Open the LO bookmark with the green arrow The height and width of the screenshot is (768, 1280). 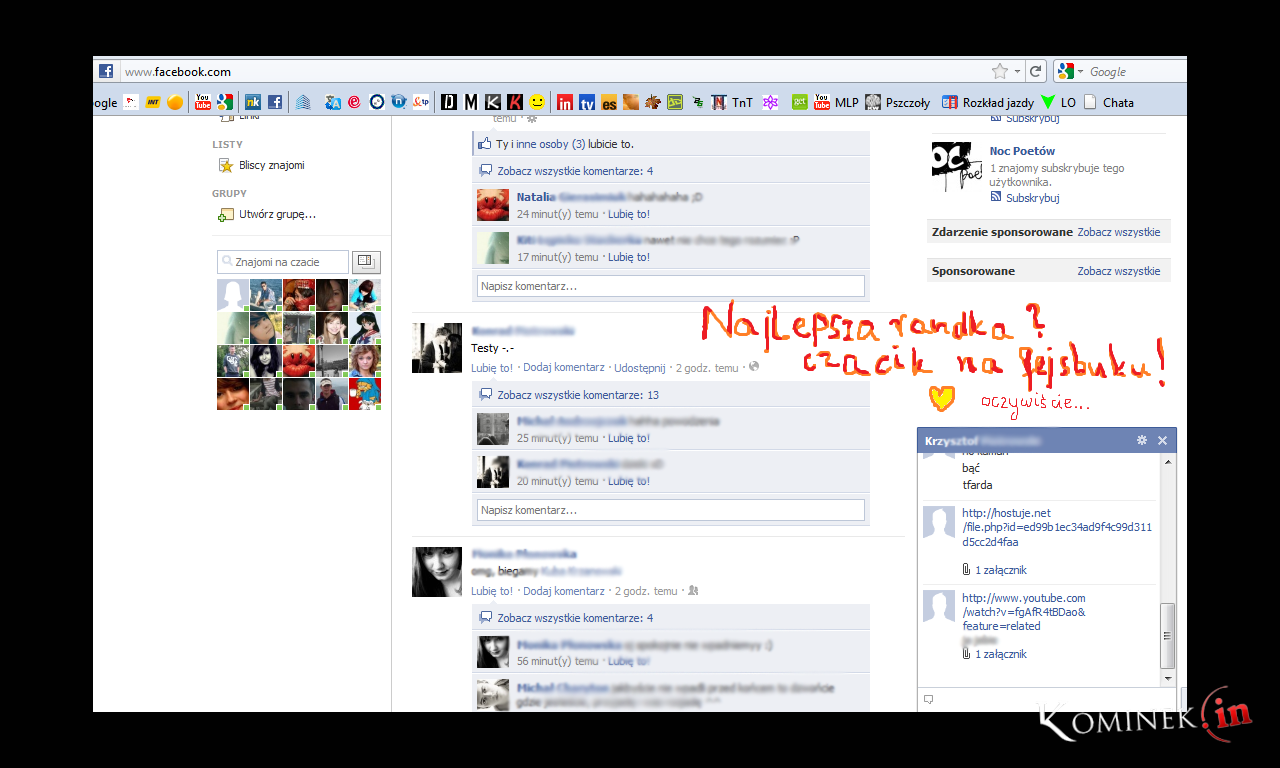(x=1058, y=102)
